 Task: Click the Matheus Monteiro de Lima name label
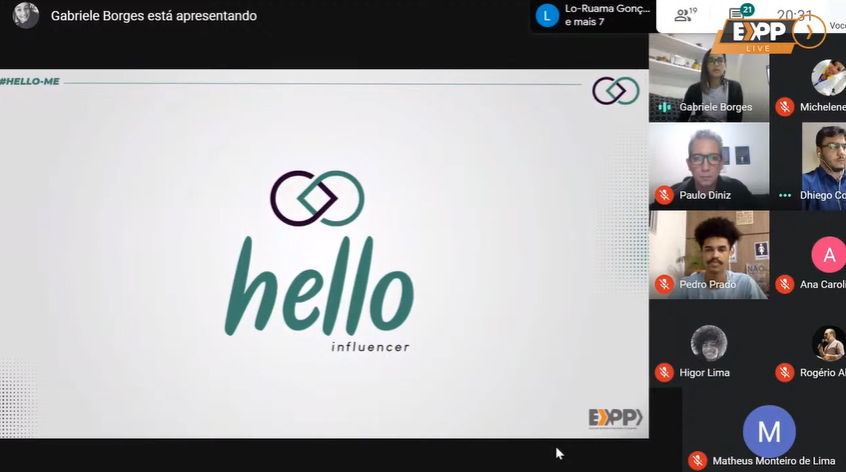[x=774, y=461]
